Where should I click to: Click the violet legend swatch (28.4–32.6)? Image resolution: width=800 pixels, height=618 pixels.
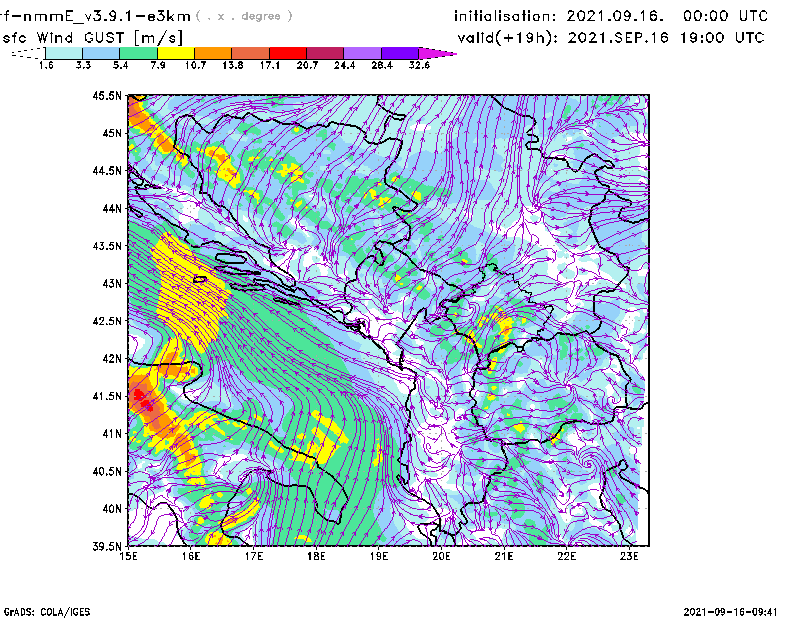pos(400,53)
